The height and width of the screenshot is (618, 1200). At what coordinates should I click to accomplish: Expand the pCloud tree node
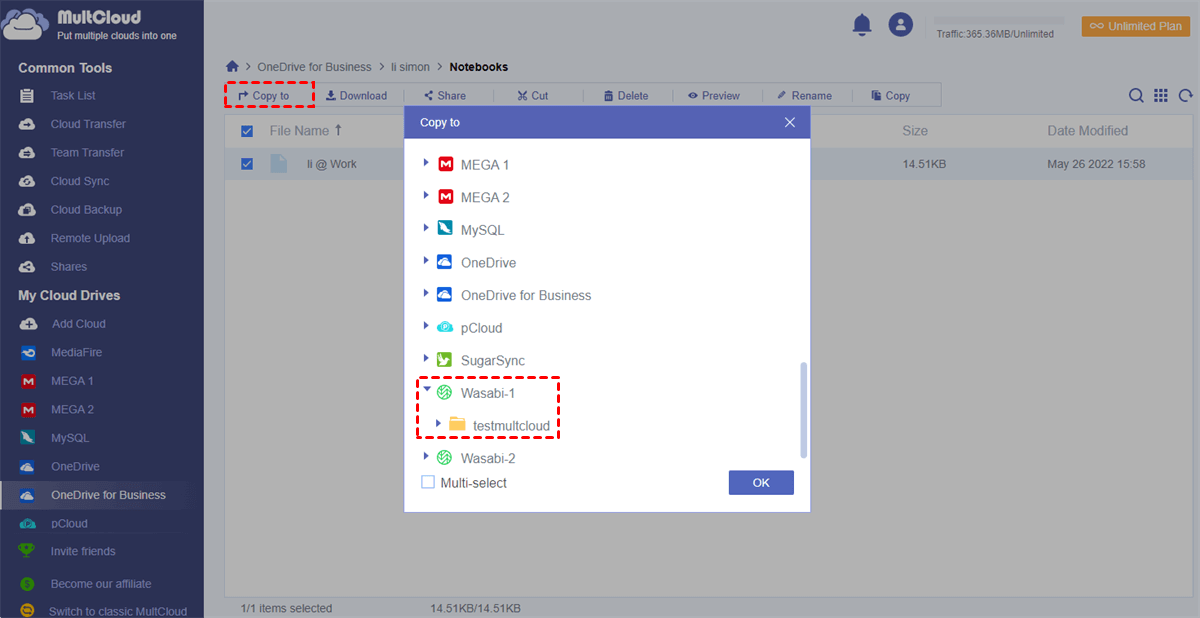427,327
